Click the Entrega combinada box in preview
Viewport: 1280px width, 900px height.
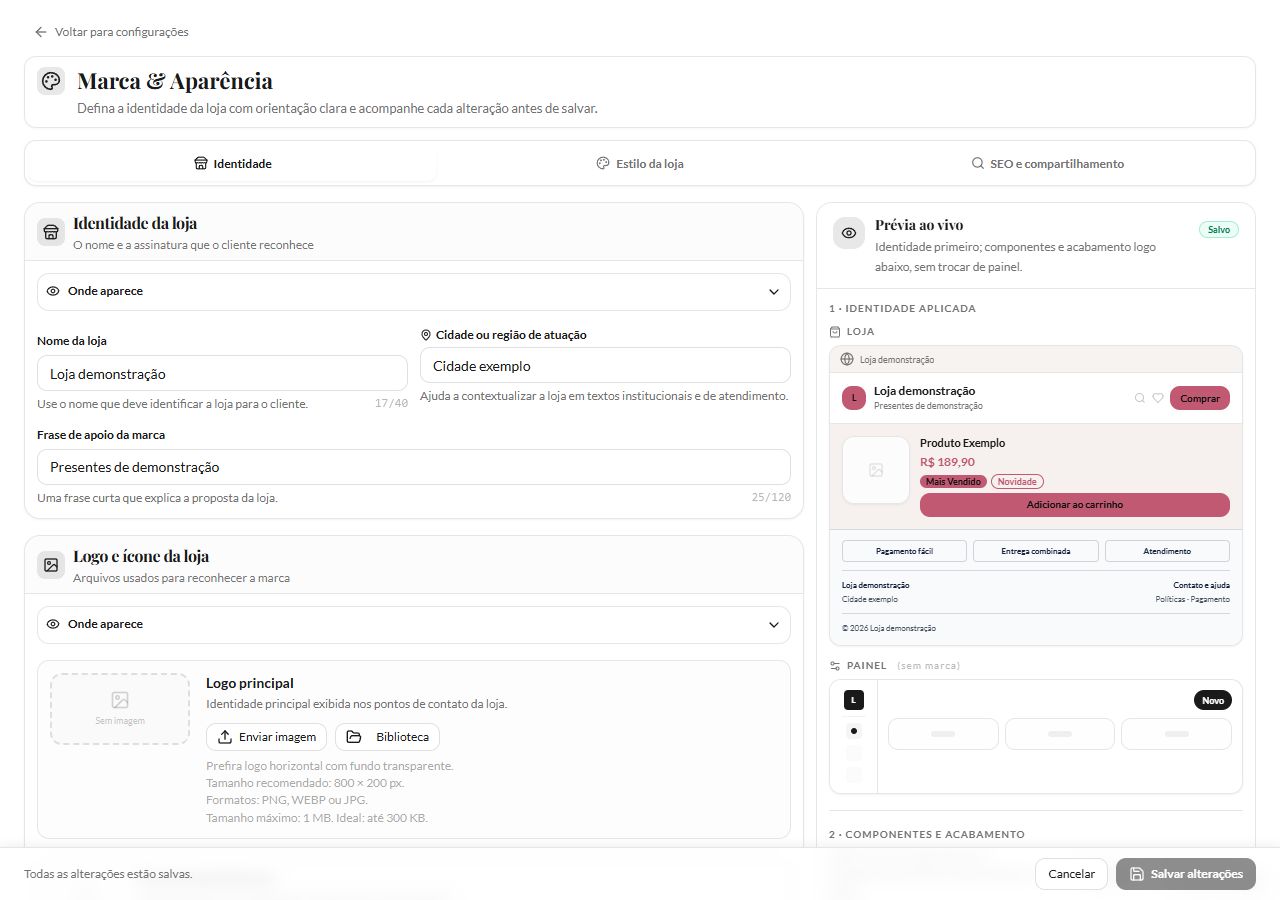pos(1036,551)
